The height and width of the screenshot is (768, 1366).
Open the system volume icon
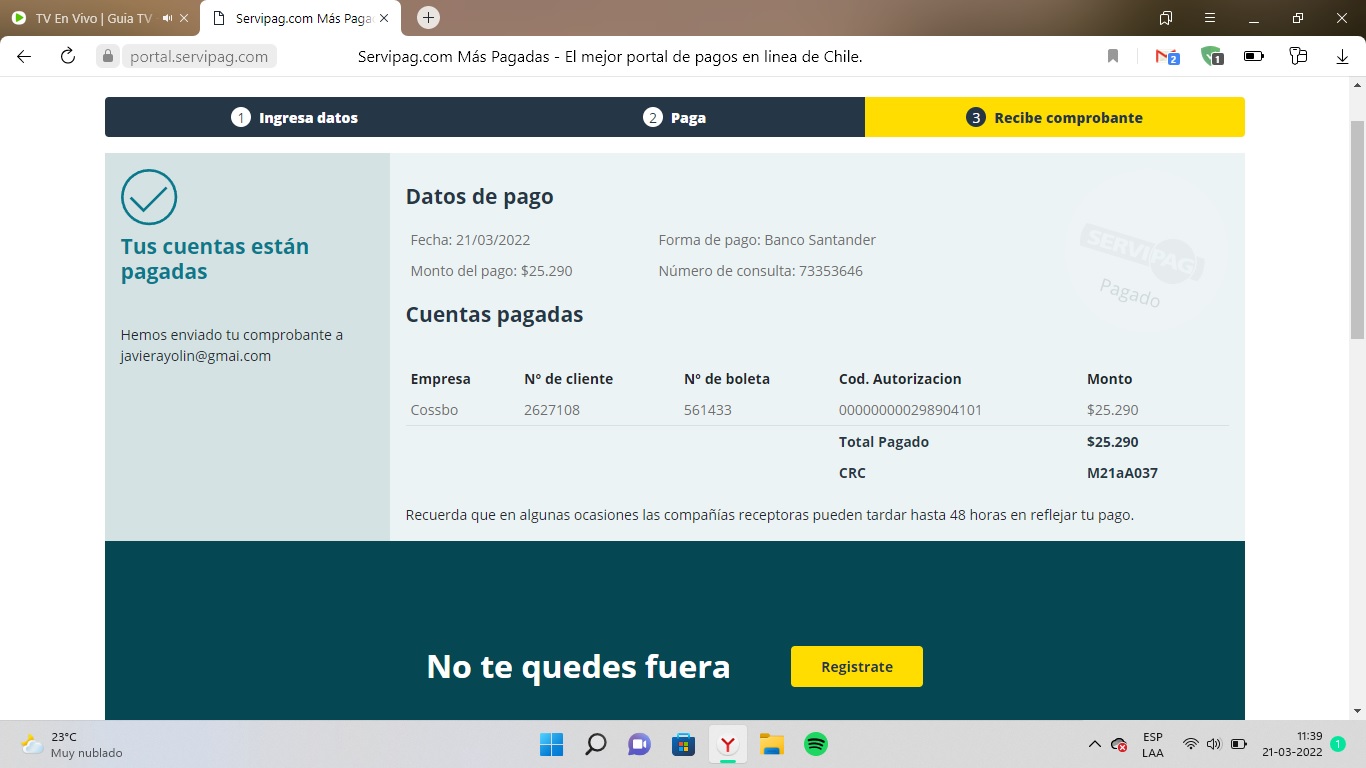pos(1214,745)
